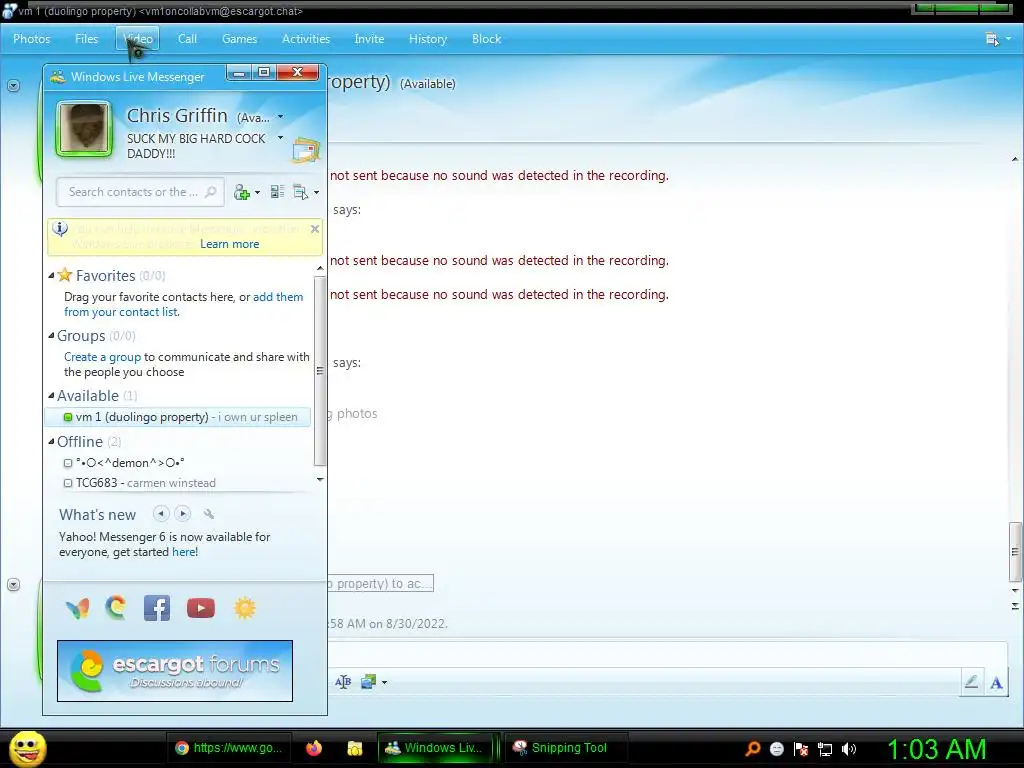This screenshot has height=768, width=1024.
Task: Open the show-menu icon at conversation top right
Action: click(992, 39)
